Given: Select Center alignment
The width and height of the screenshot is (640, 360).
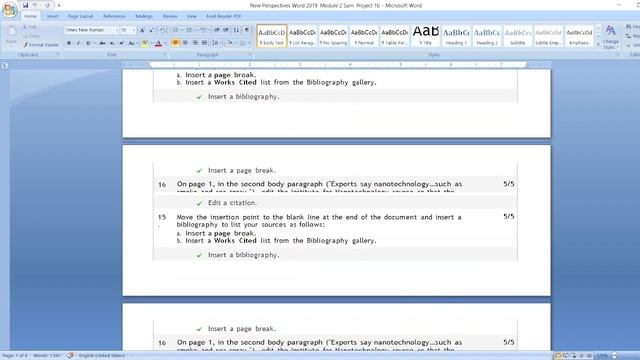Looking at the screenshot, I should 185,43.
